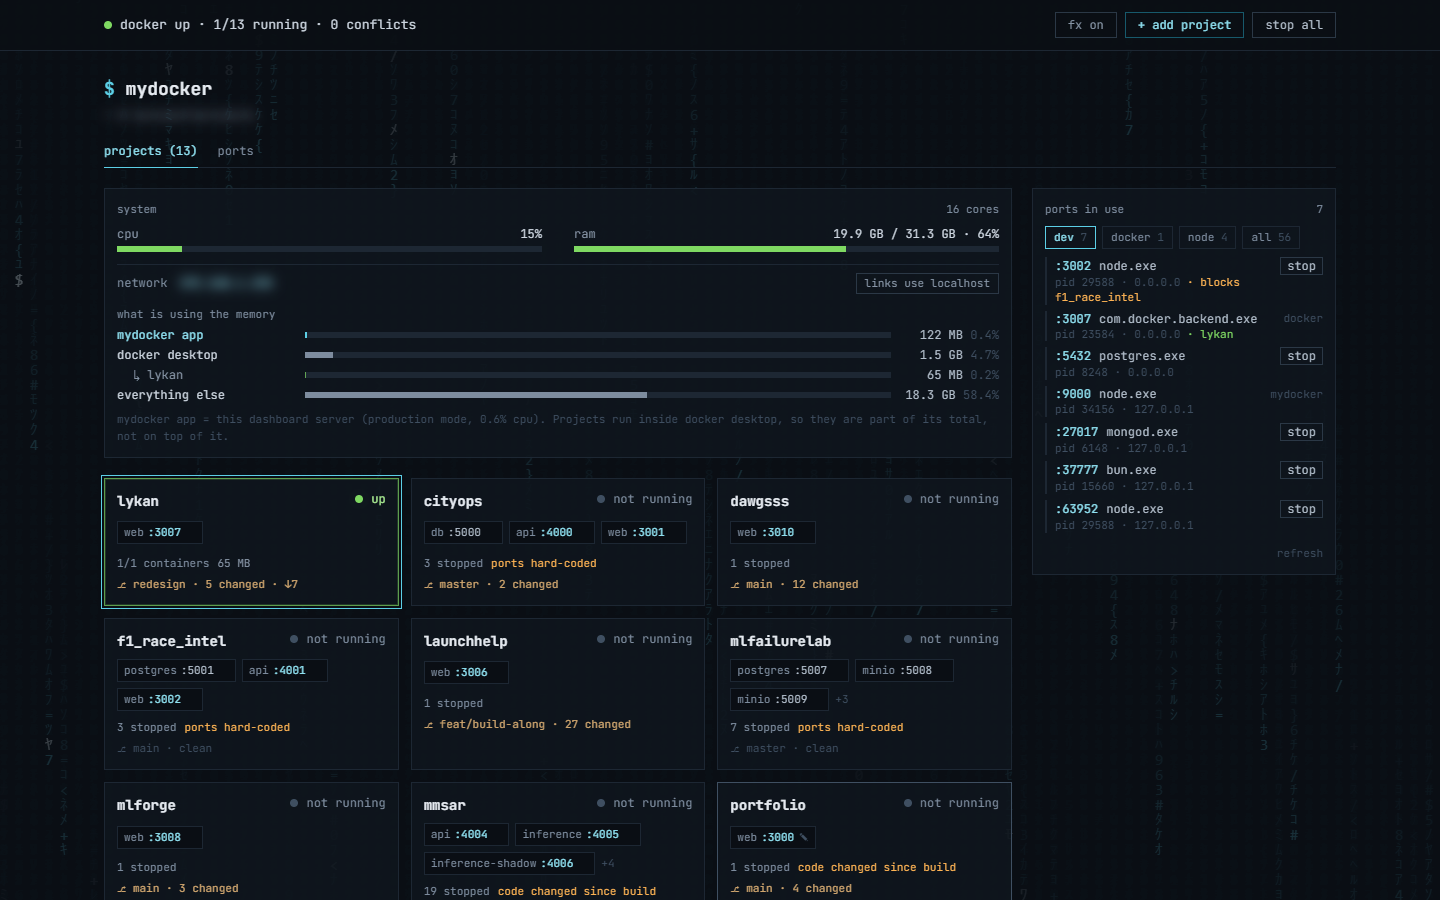Open the cityops web :3001 port chip

[x=644, y=533]
